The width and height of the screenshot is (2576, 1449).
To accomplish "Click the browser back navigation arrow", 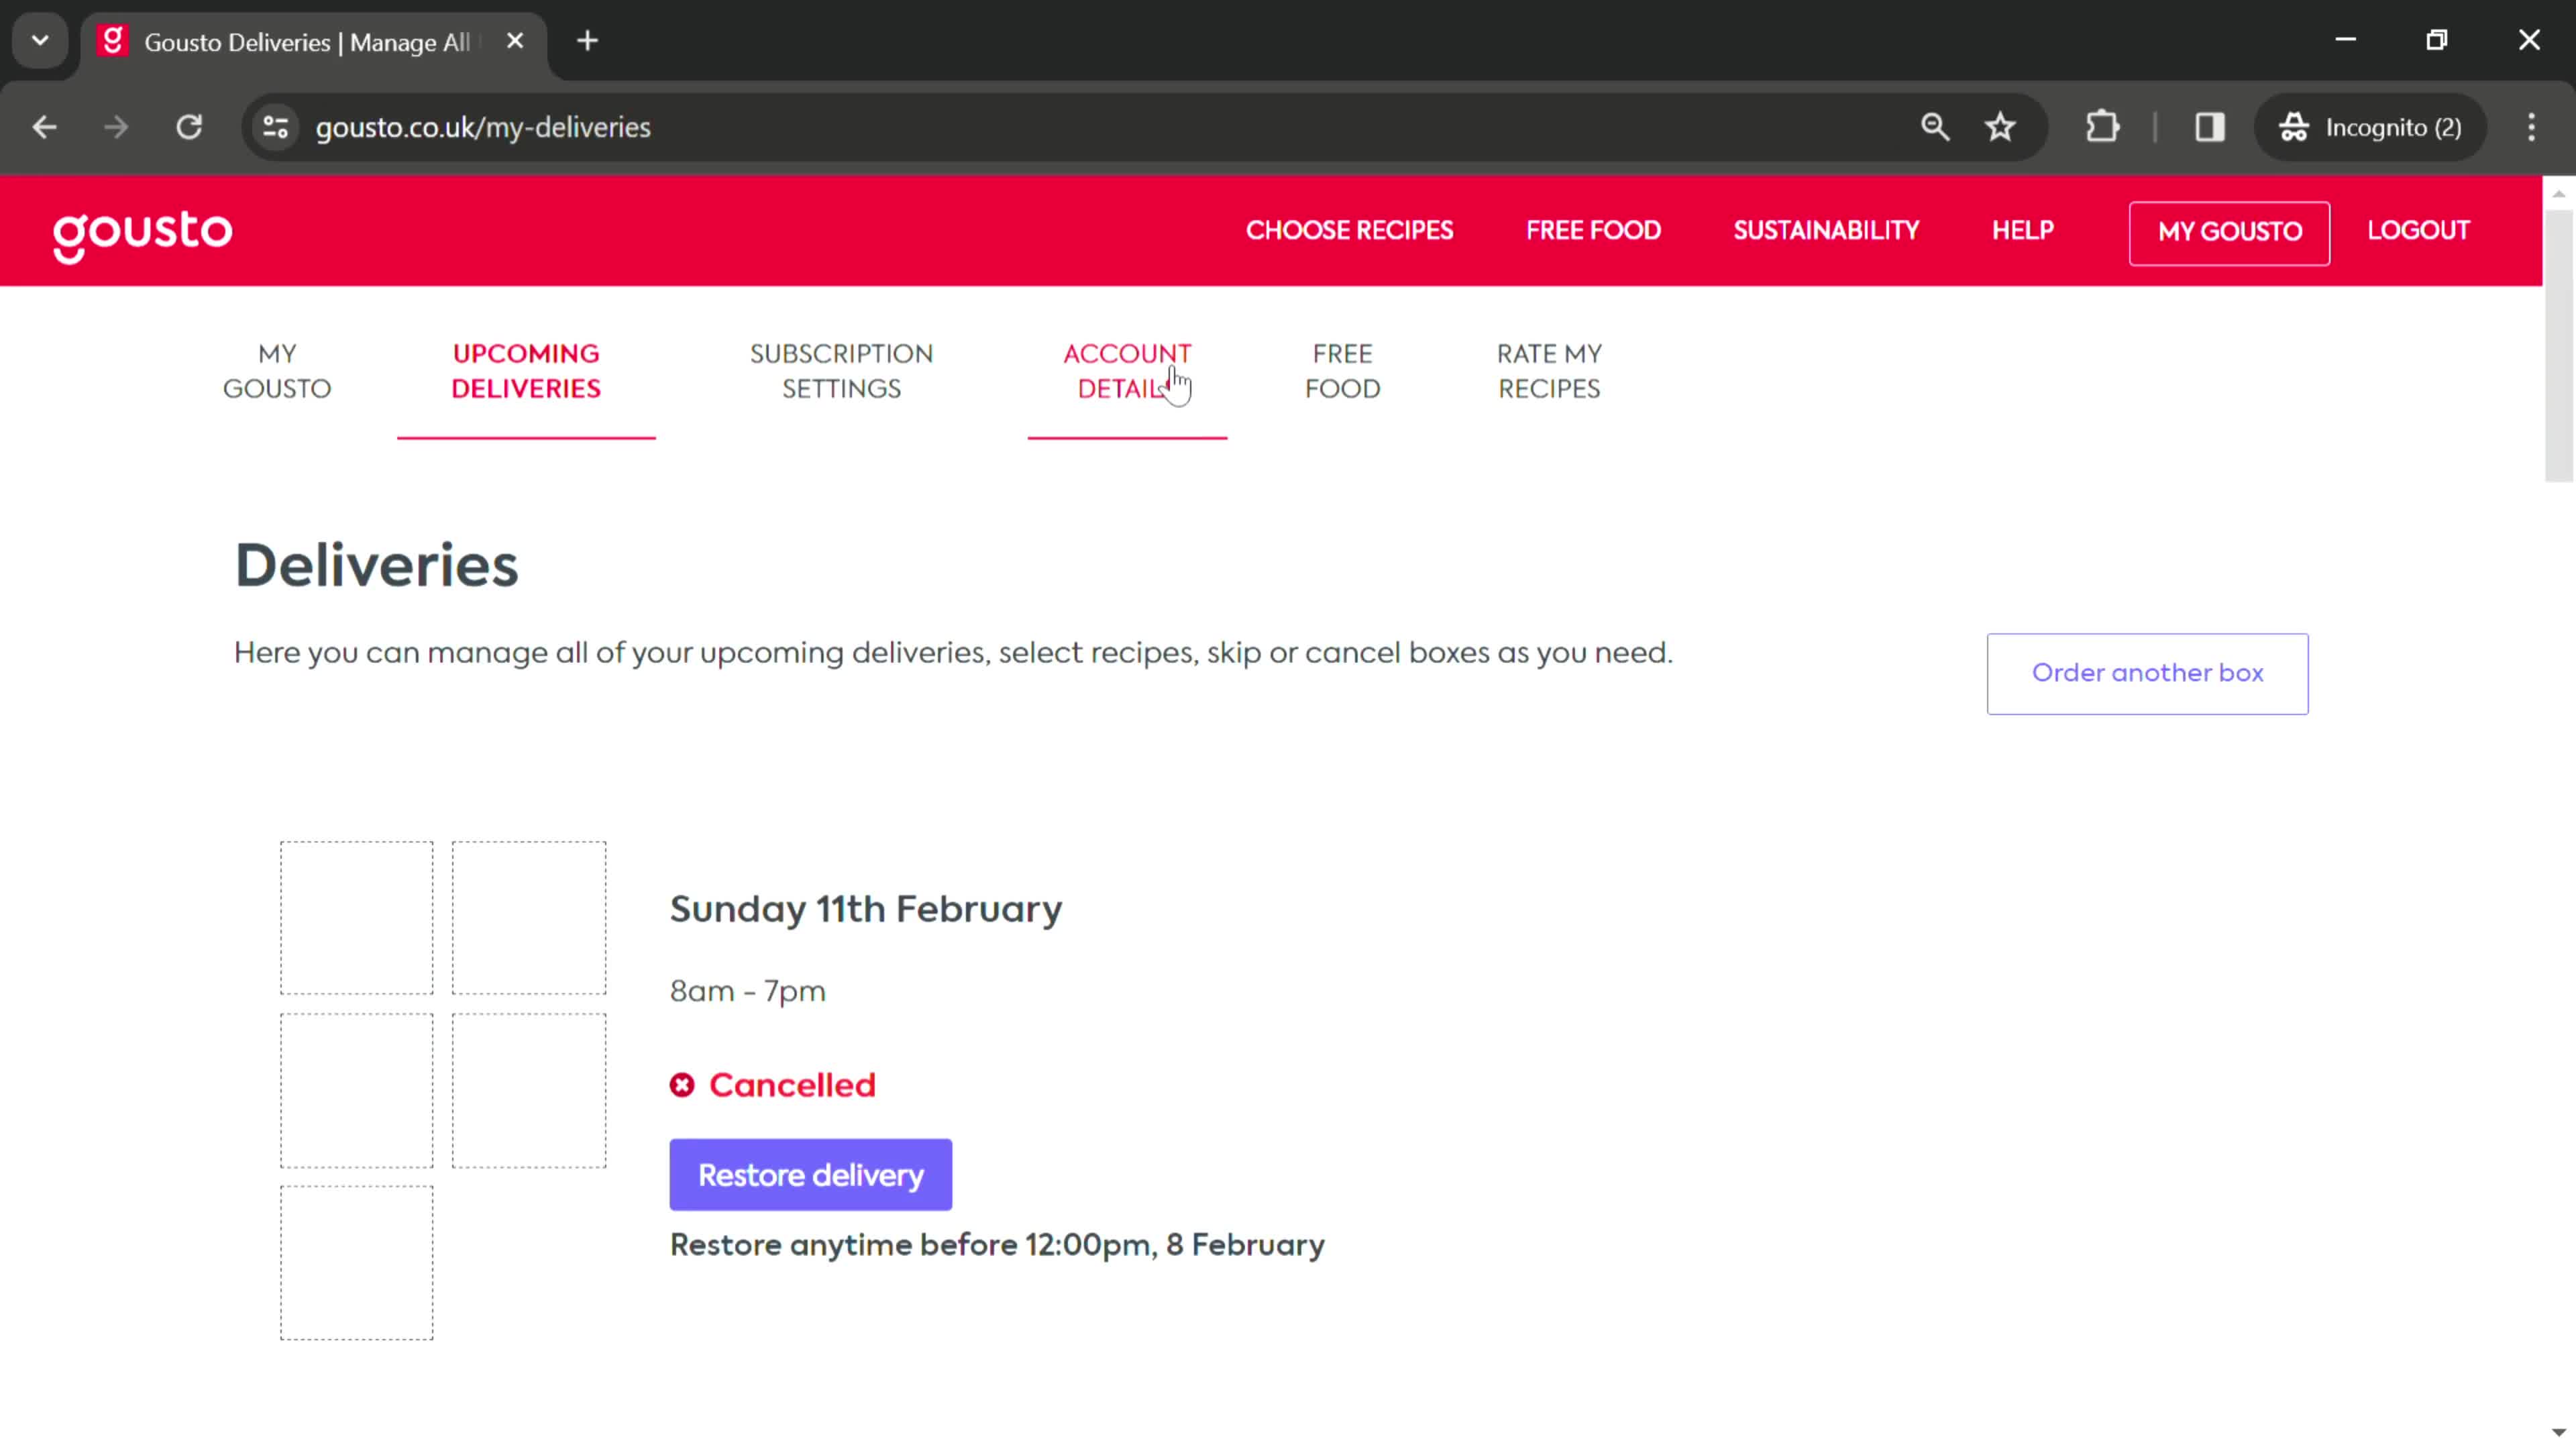I will point(44,125).
